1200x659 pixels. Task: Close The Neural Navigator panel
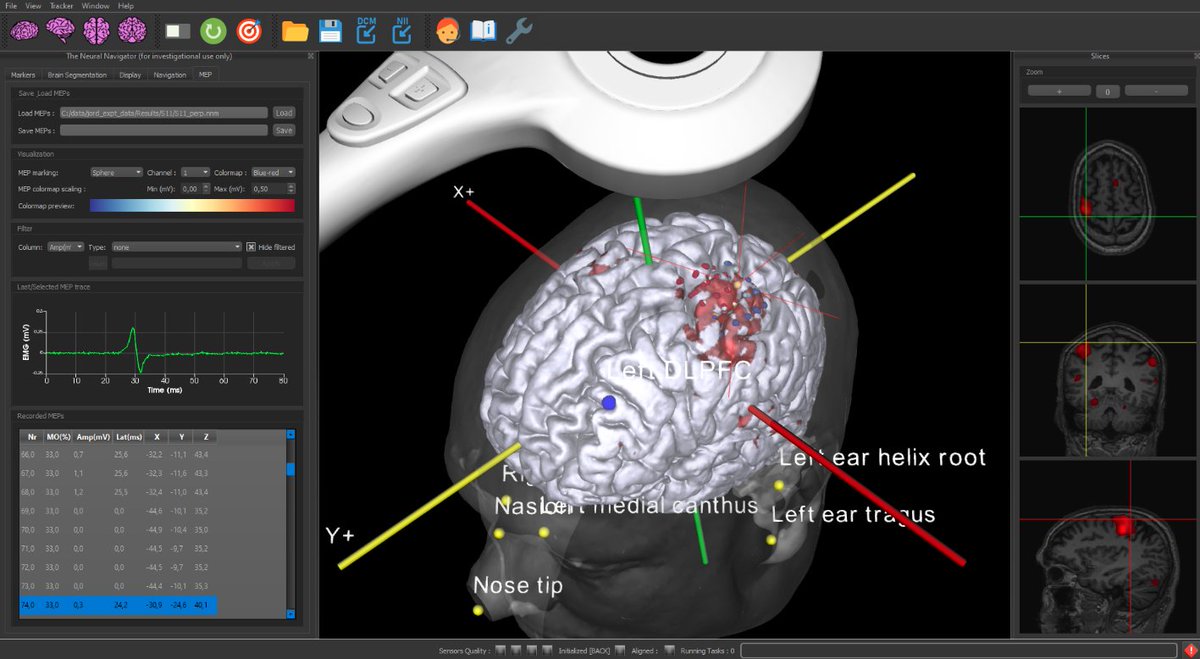tap(311, 57)
